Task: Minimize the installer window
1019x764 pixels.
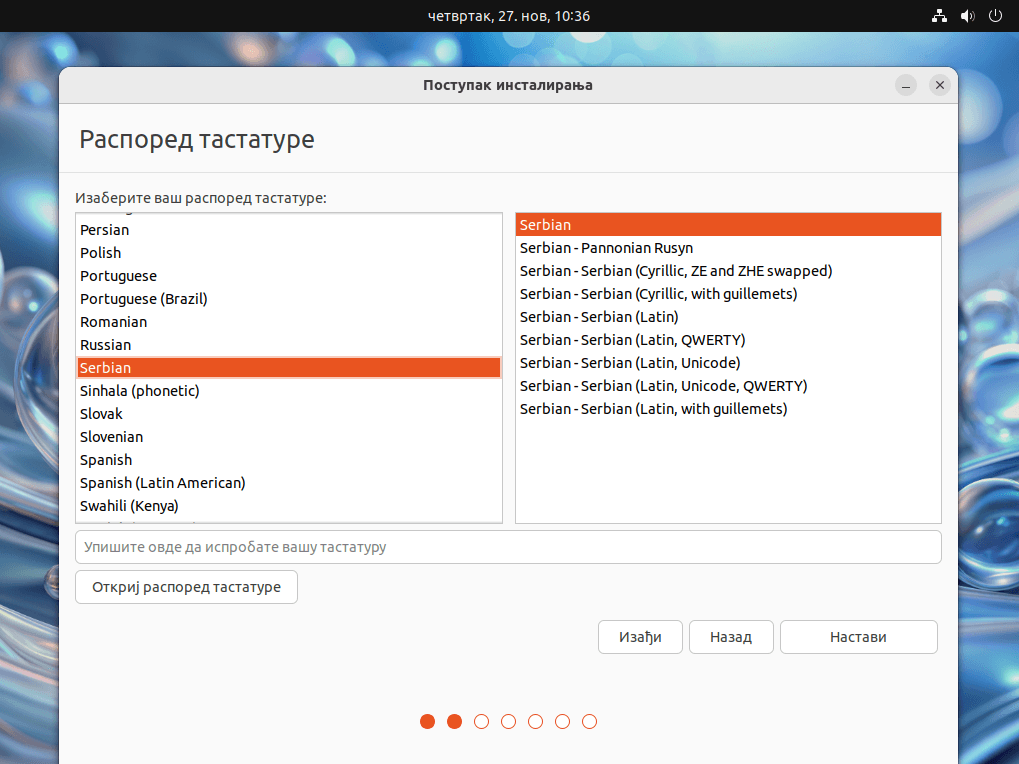Action: pos(905,85)
